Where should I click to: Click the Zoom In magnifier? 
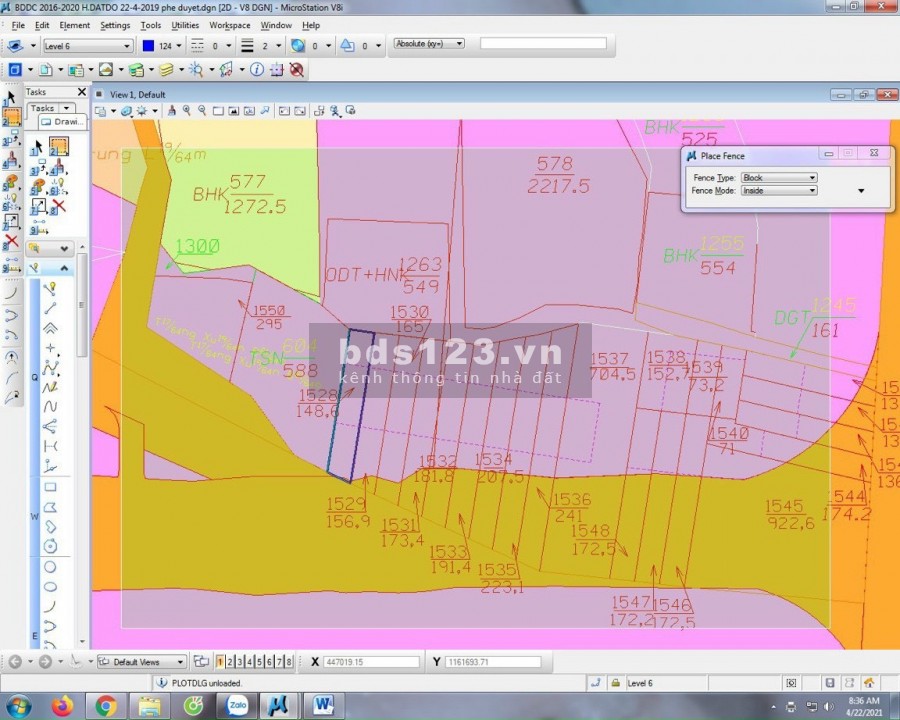click(187, 111)
